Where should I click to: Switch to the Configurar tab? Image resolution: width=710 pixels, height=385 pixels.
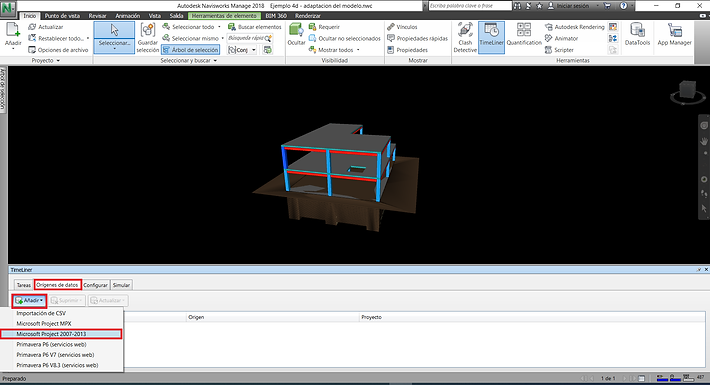[x=96, y=285]
